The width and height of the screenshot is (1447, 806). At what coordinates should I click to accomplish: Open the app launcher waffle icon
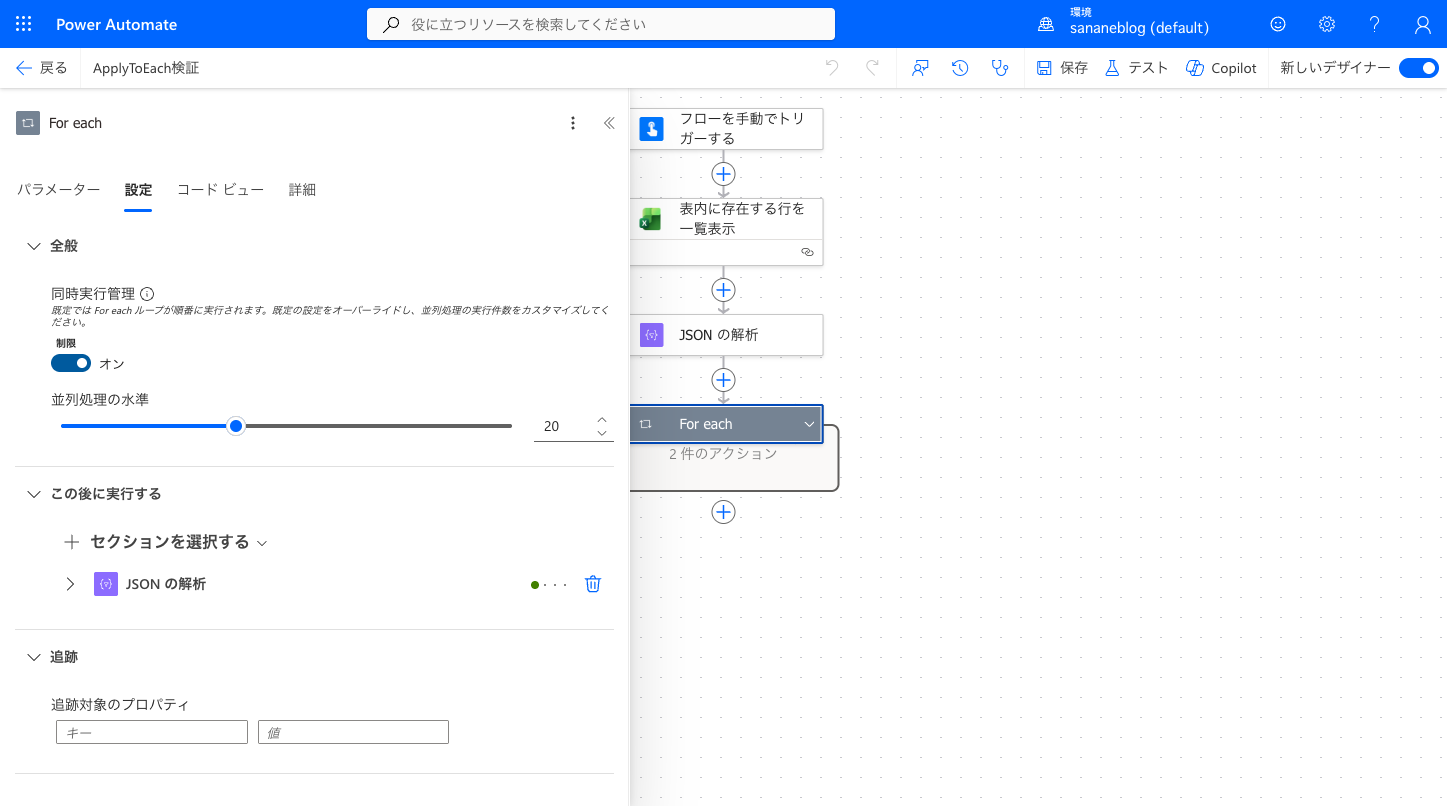24,24
